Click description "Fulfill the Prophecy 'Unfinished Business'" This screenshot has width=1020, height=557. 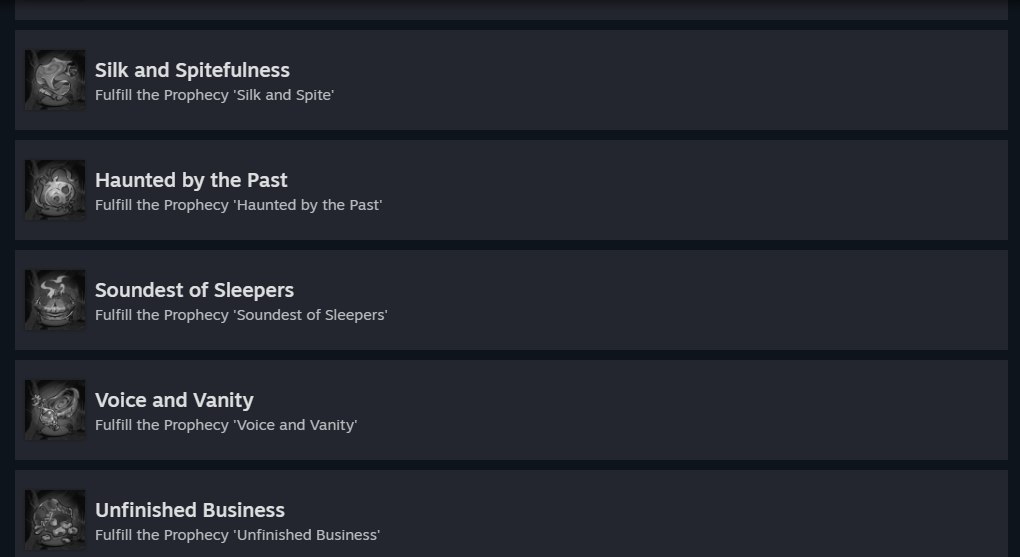tap(237, 535)
